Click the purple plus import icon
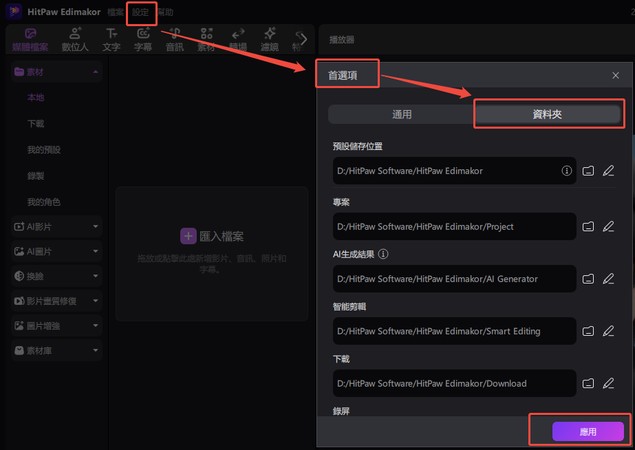 click(x=188, y=236)
